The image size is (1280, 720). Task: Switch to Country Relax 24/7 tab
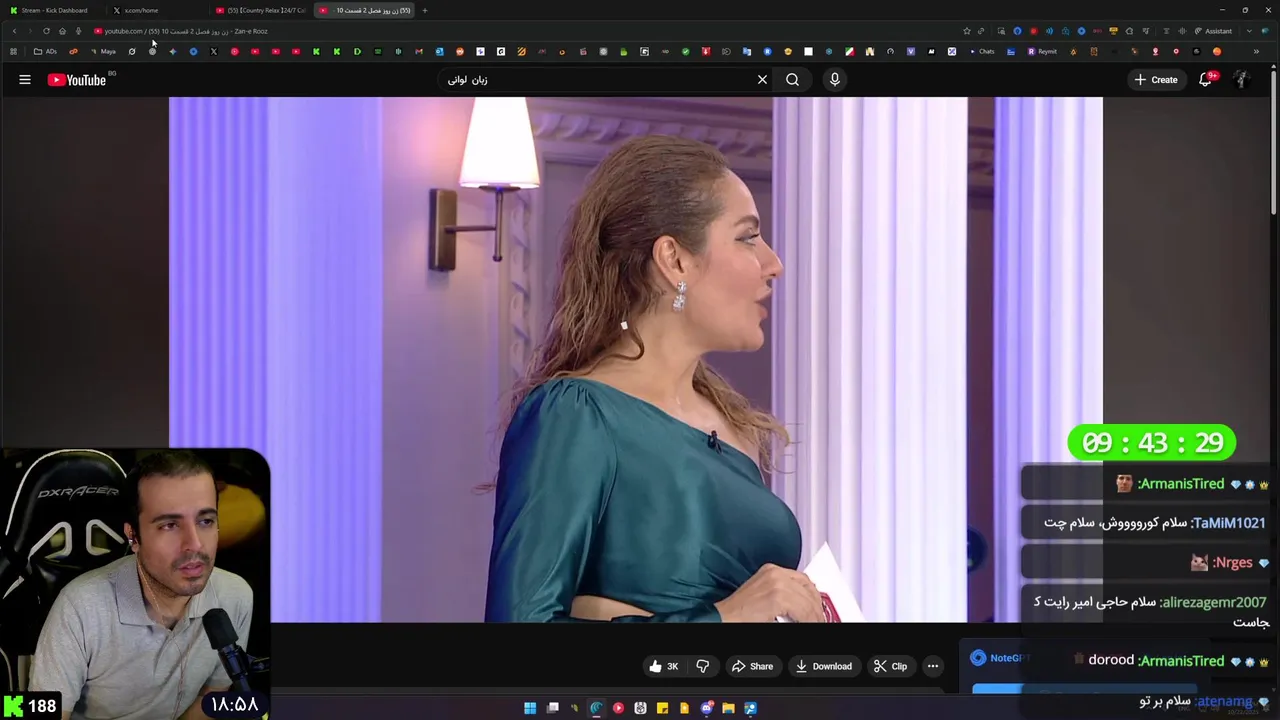260,10
